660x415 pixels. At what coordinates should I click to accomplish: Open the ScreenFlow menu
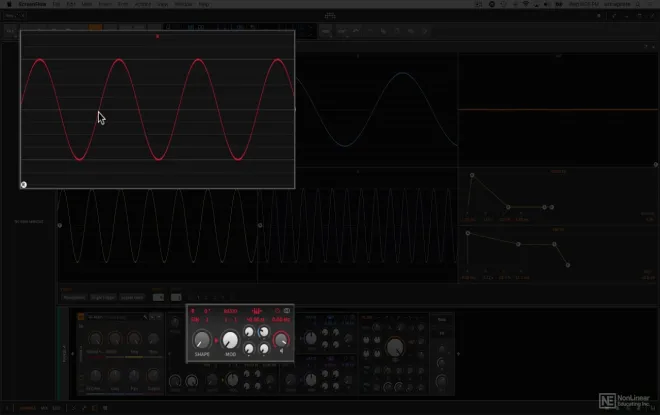pos(32,4)
